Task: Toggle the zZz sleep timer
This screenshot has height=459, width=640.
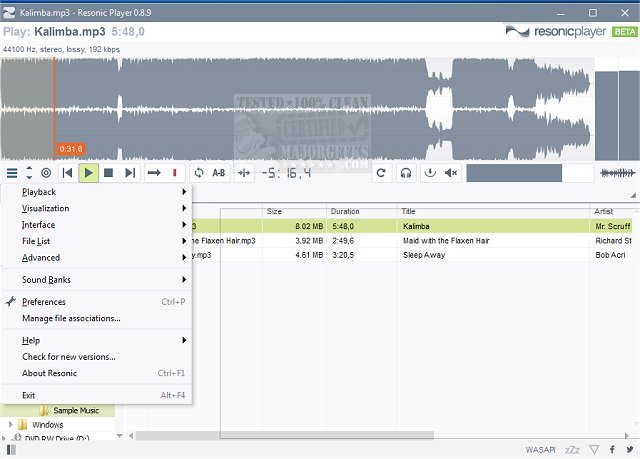Action: 572,450
